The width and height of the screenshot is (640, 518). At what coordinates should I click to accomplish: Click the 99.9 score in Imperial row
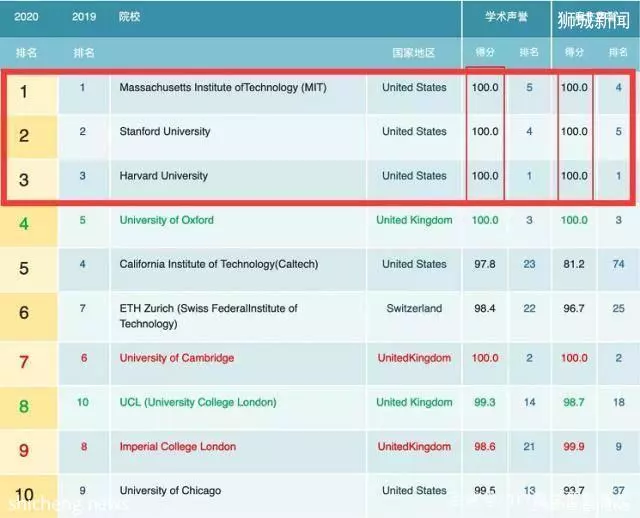pos(574,447)
